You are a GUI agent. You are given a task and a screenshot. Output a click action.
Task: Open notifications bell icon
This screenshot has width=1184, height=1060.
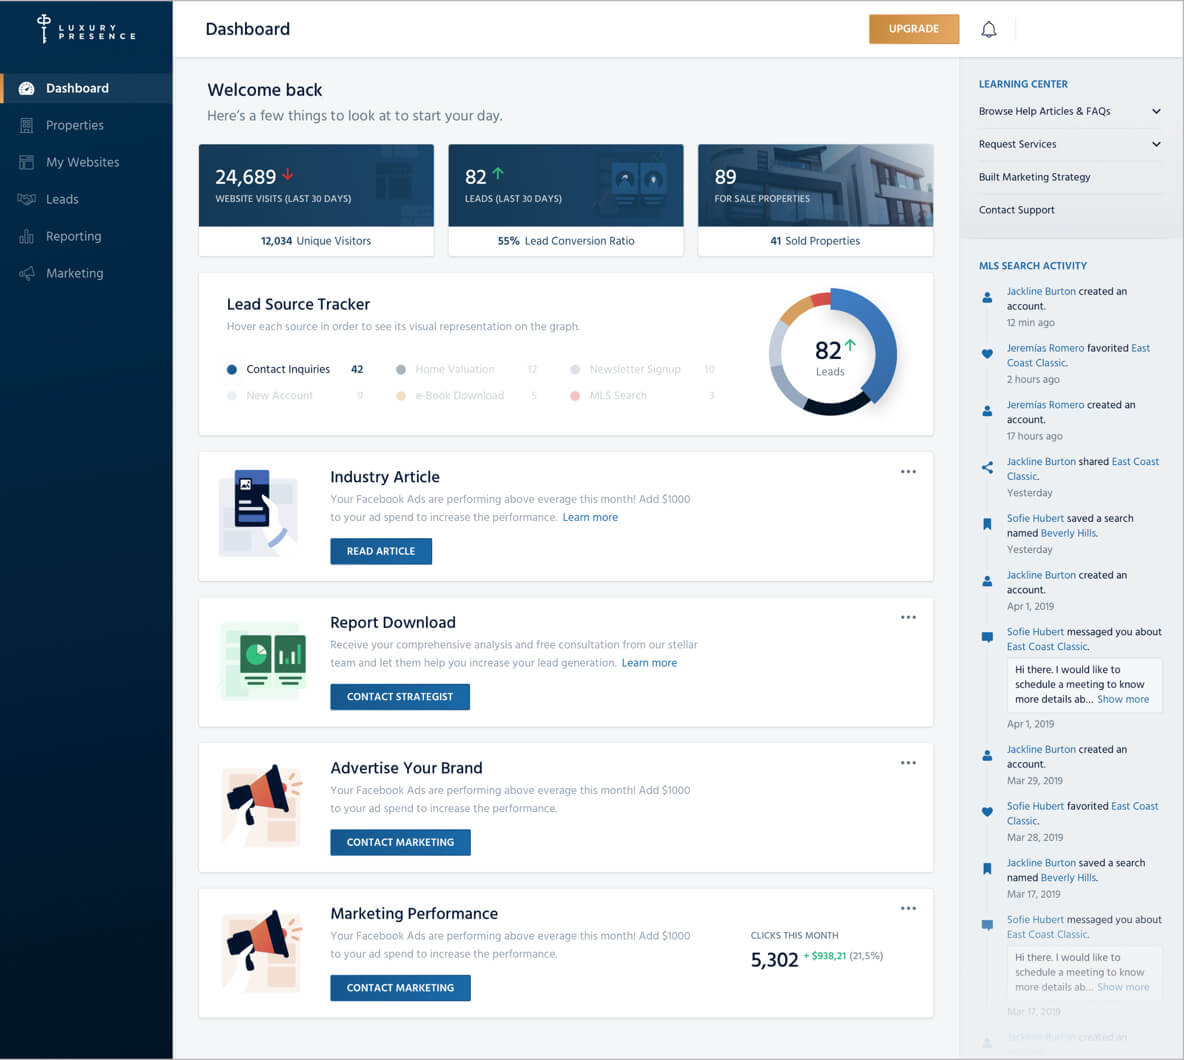click(988, 29)
